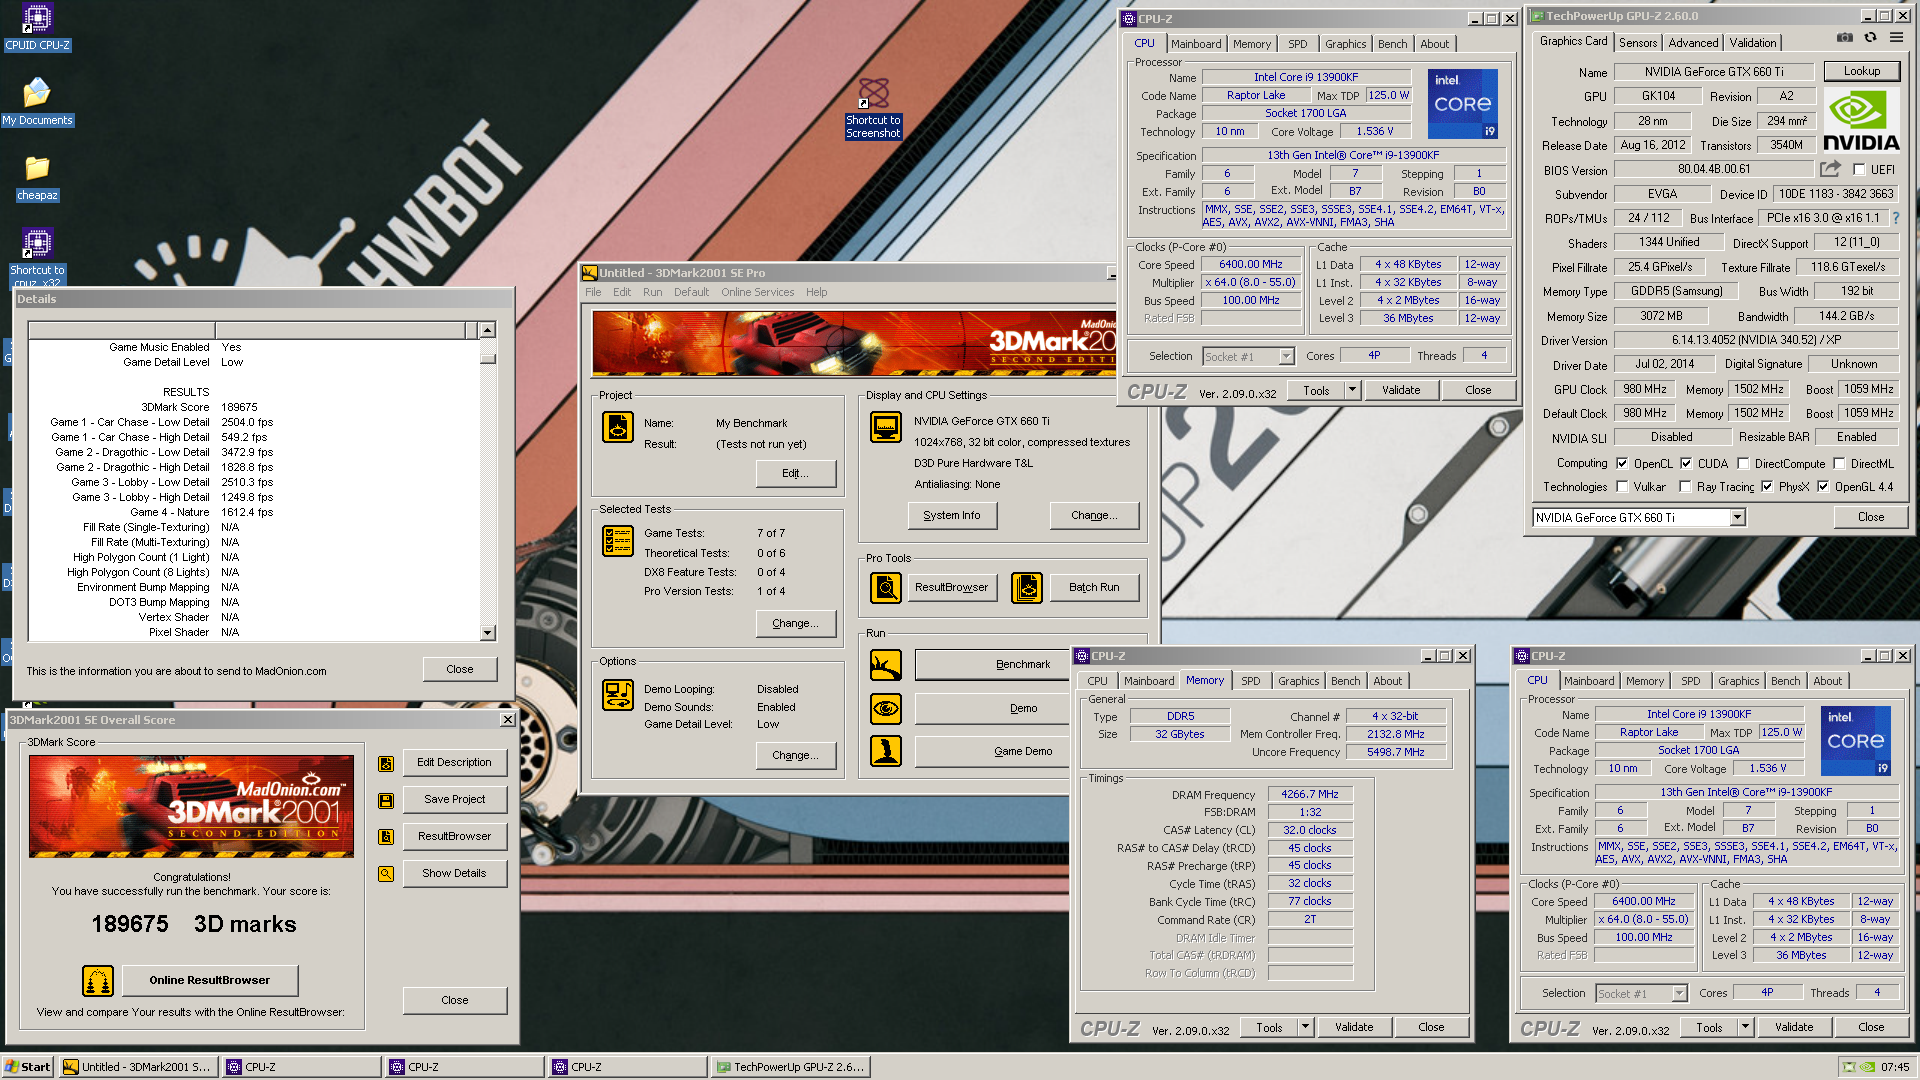Open Shortcut to cpuz_x32 desktop icon
Viewport: 1920px width, 1080px height.
tap(37, 257)
